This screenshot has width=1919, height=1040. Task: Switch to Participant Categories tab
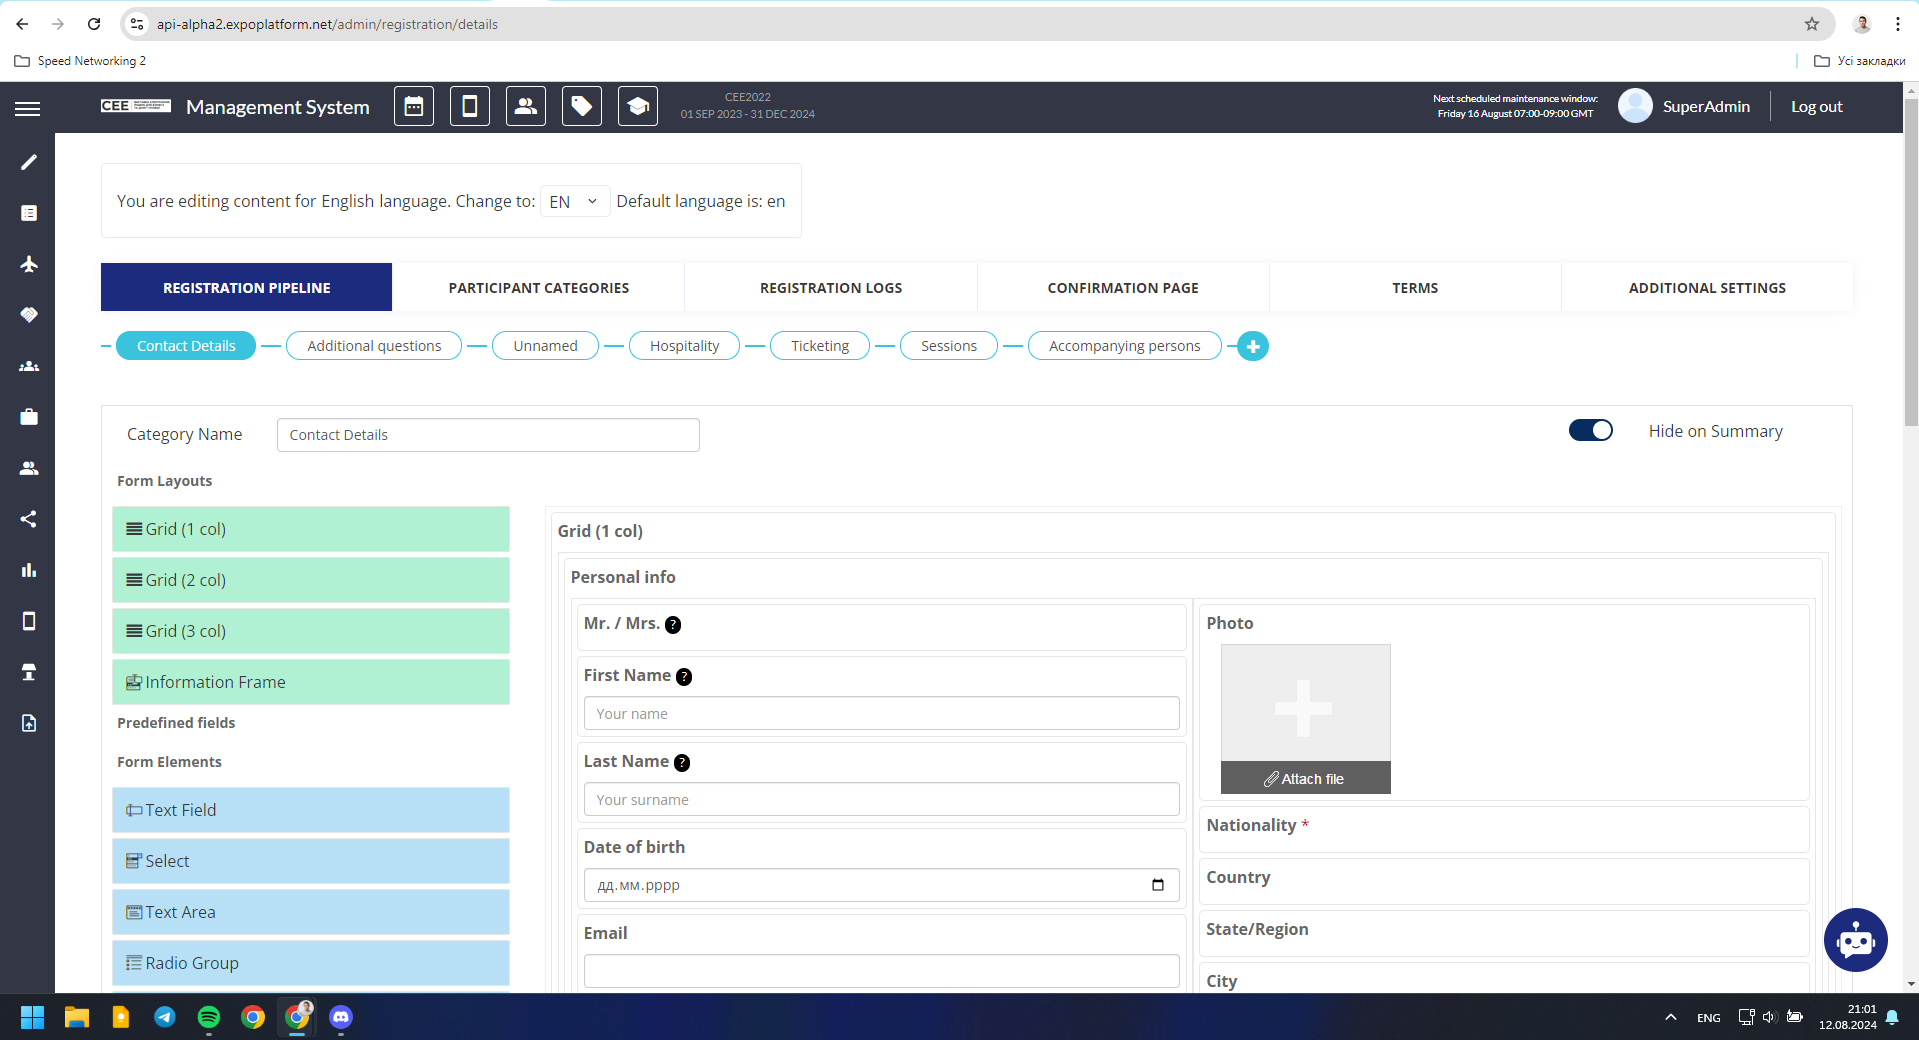pos(538,288)
